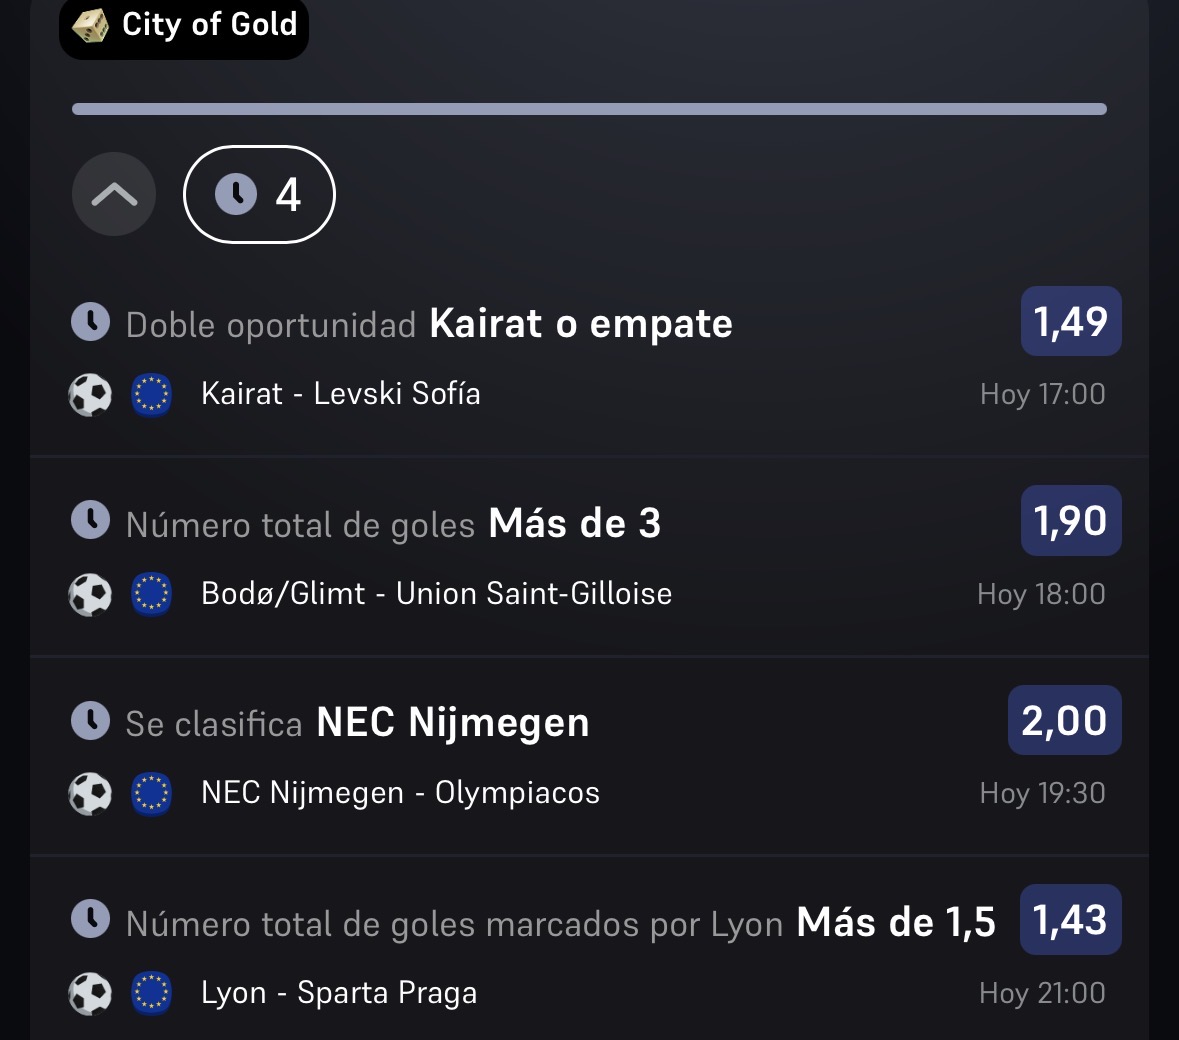Click soccer ball icon for Kairat match
This screenshot has height=1040, width=1179.
point(90,395)
